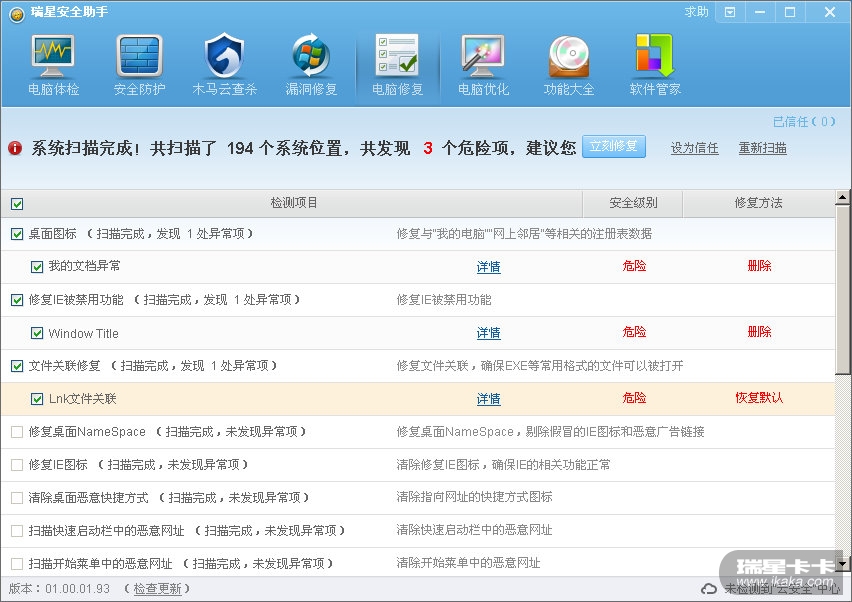Check the 修复桌面NameSpace checkbox
Screen dimensions: 852x602
17,432
